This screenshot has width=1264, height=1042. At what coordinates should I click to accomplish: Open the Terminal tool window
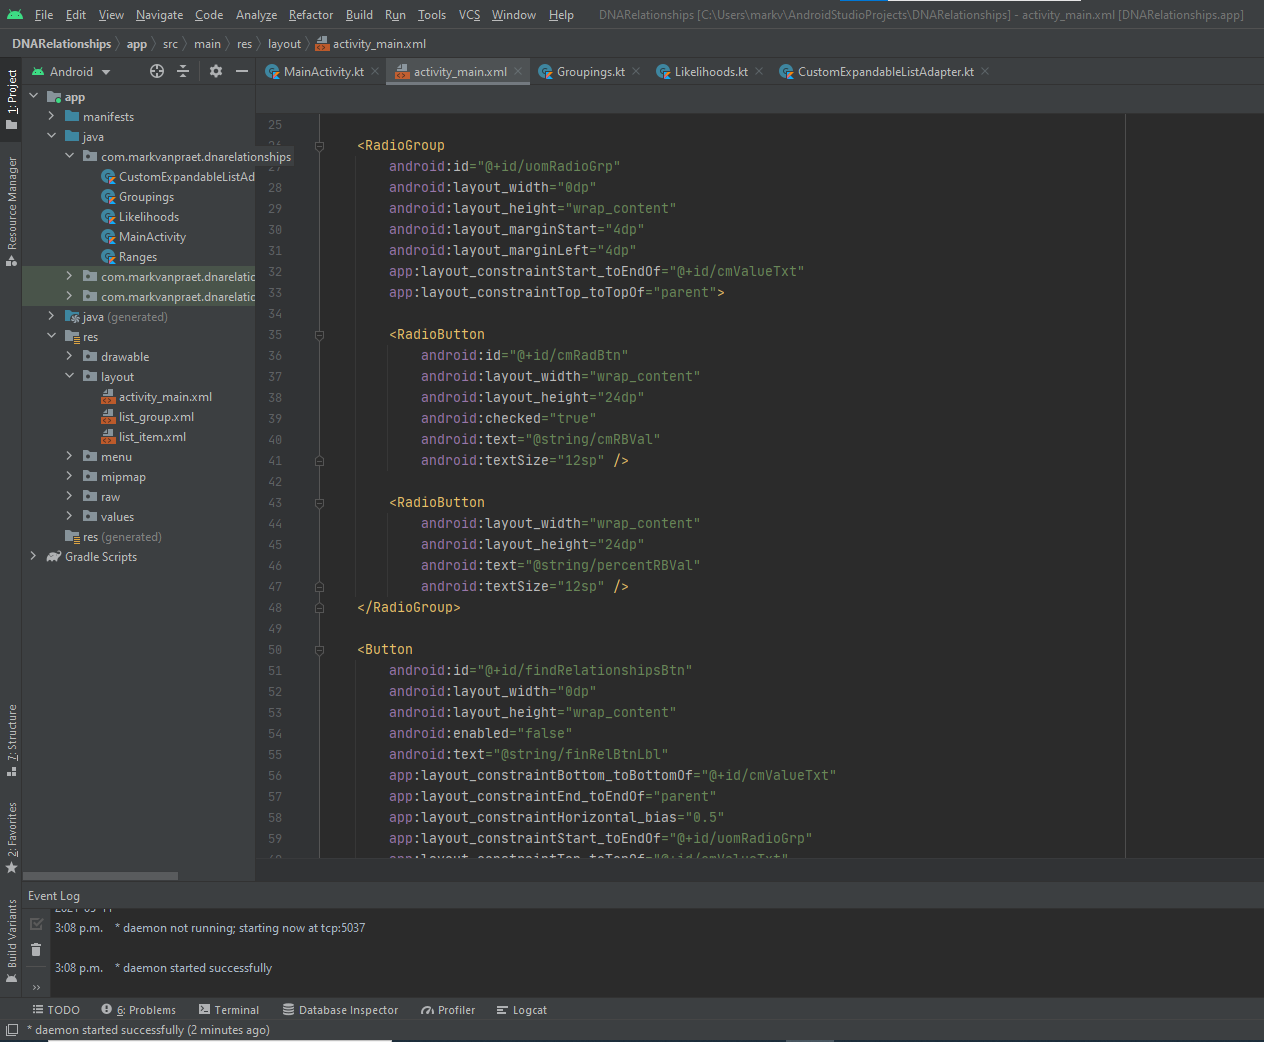coord(229,1010)
